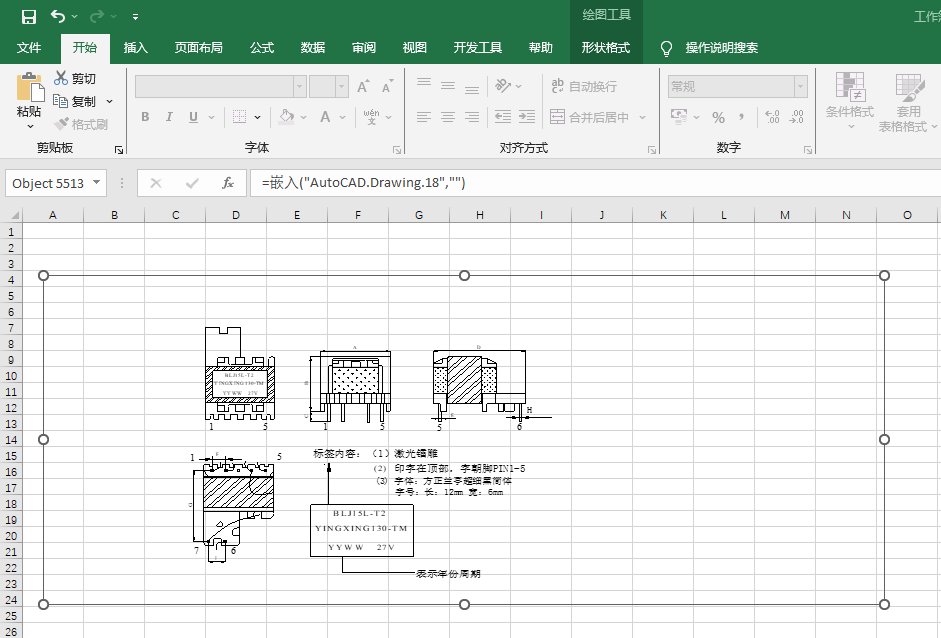941x638 pixels.
Task: Open the font size dropdown
Action: coord(341,86)
